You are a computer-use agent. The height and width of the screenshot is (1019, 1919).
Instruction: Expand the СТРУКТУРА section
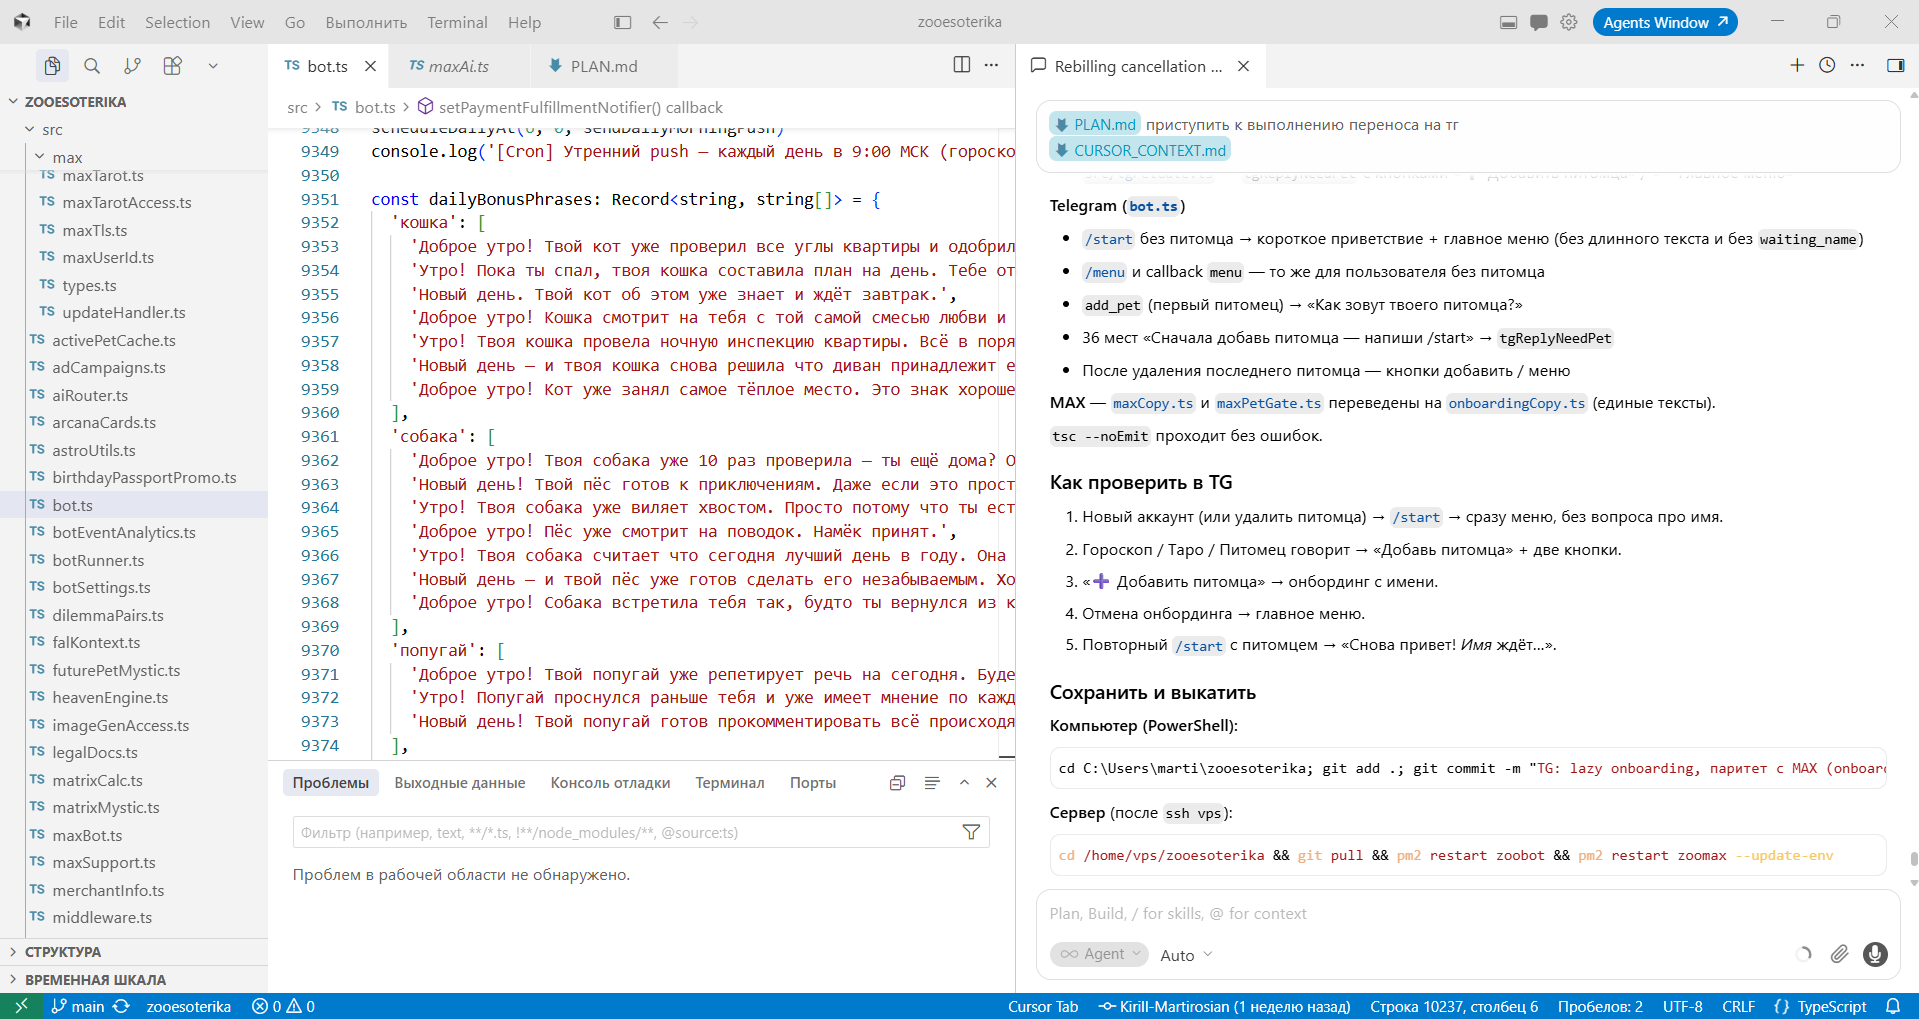(62, 952)
